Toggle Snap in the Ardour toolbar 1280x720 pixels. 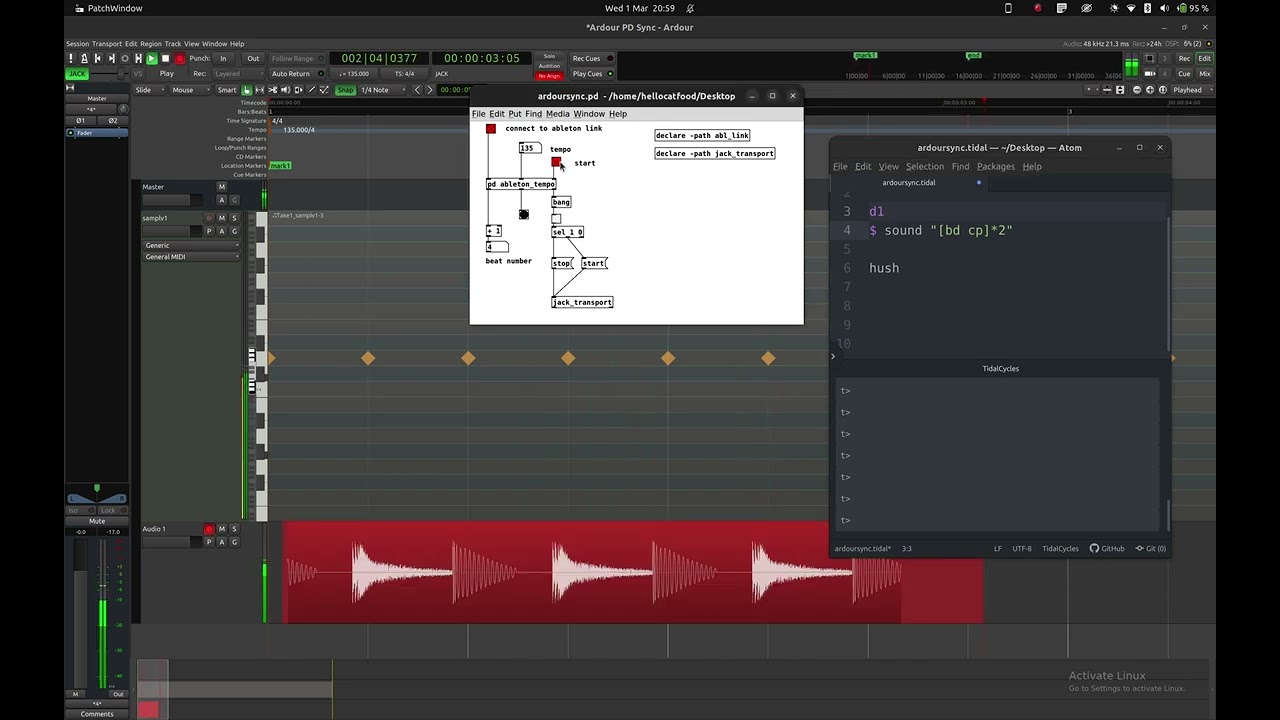coord(345,90)
